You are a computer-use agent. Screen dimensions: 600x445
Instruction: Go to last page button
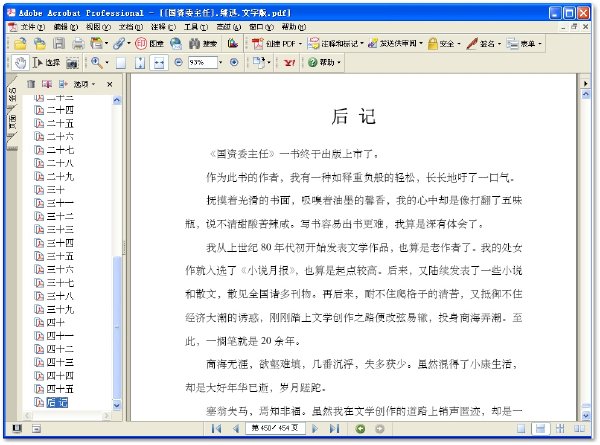tap(334, 429)
